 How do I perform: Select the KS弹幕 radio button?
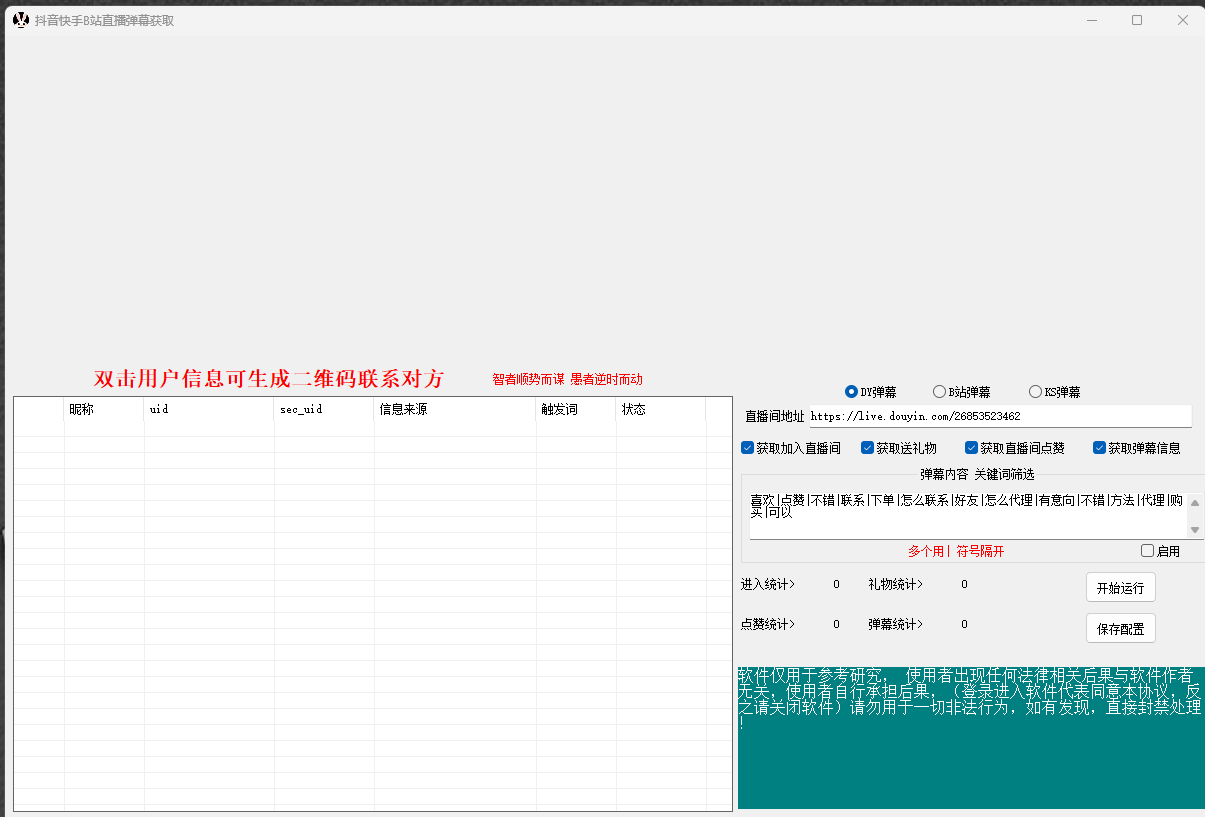tap(1035, 392)
